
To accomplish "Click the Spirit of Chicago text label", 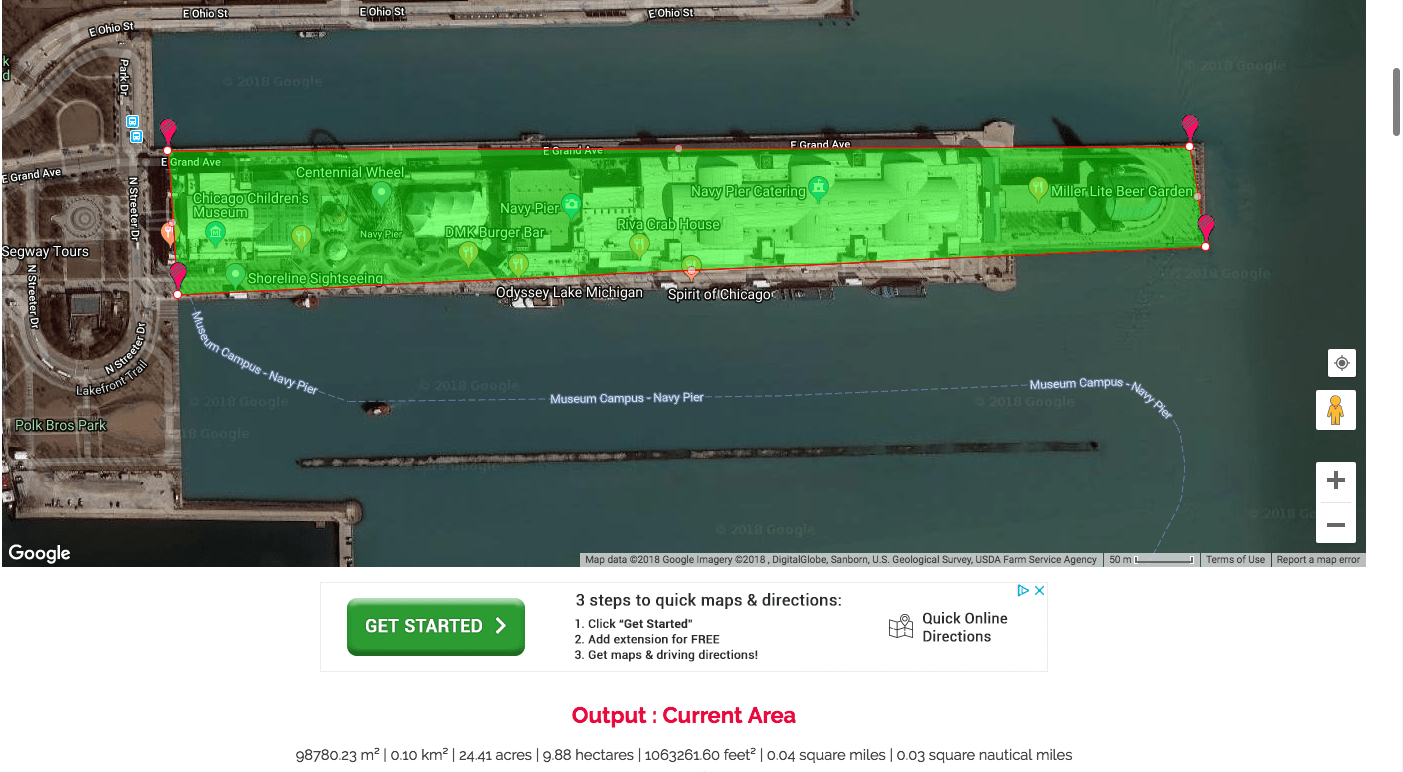I will pos(720,295).
